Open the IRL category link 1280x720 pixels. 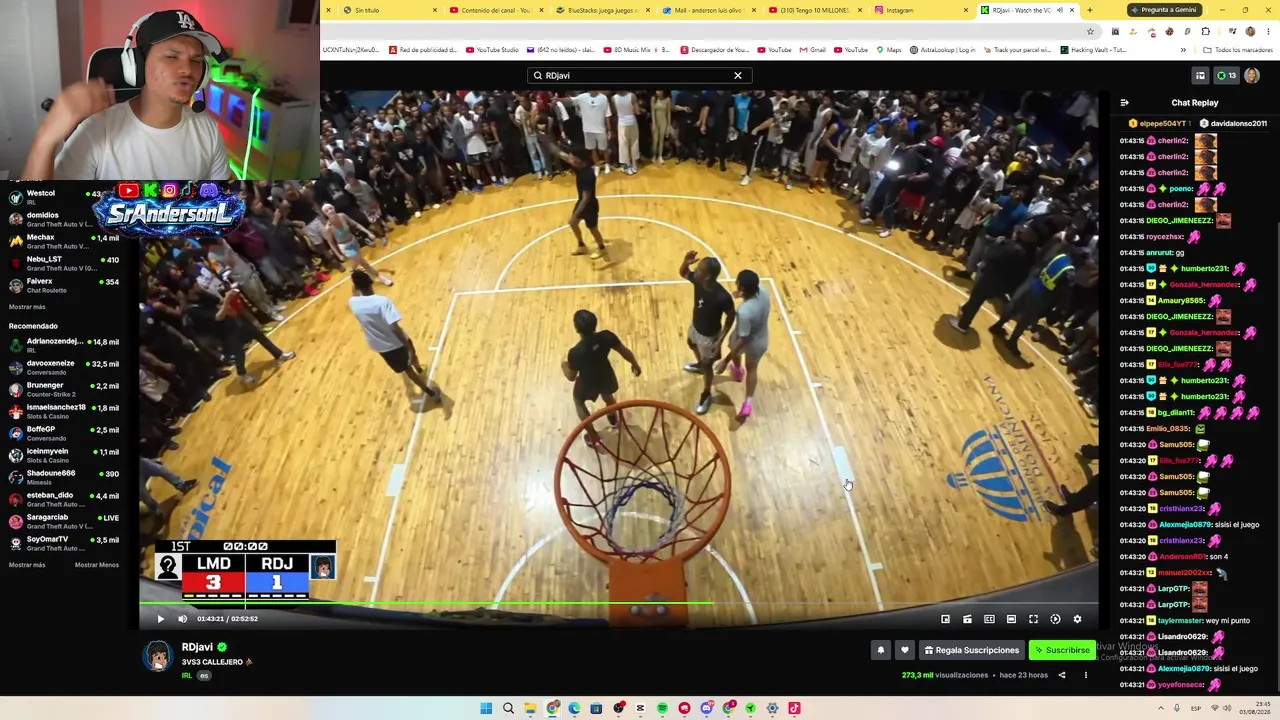coord(187,676)
